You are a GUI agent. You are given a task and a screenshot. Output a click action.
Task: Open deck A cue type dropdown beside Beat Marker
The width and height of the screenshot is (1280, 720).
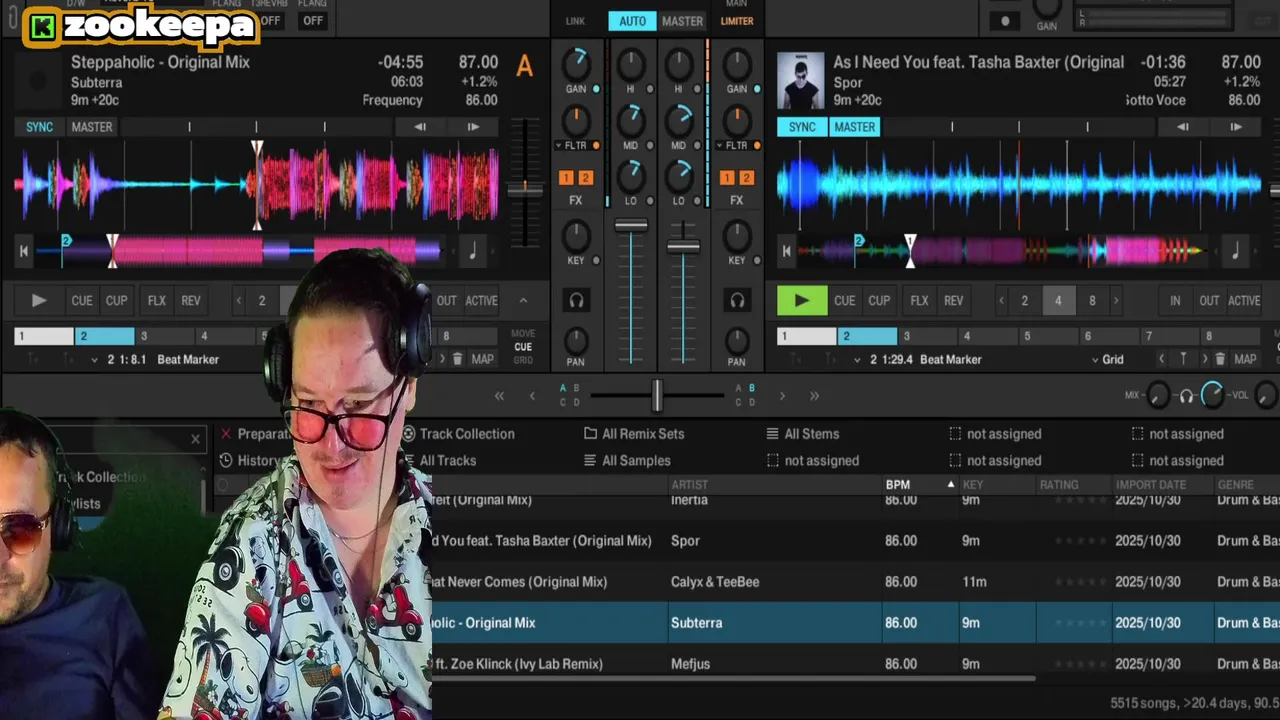pyautogui.click(x=95, y=359)
